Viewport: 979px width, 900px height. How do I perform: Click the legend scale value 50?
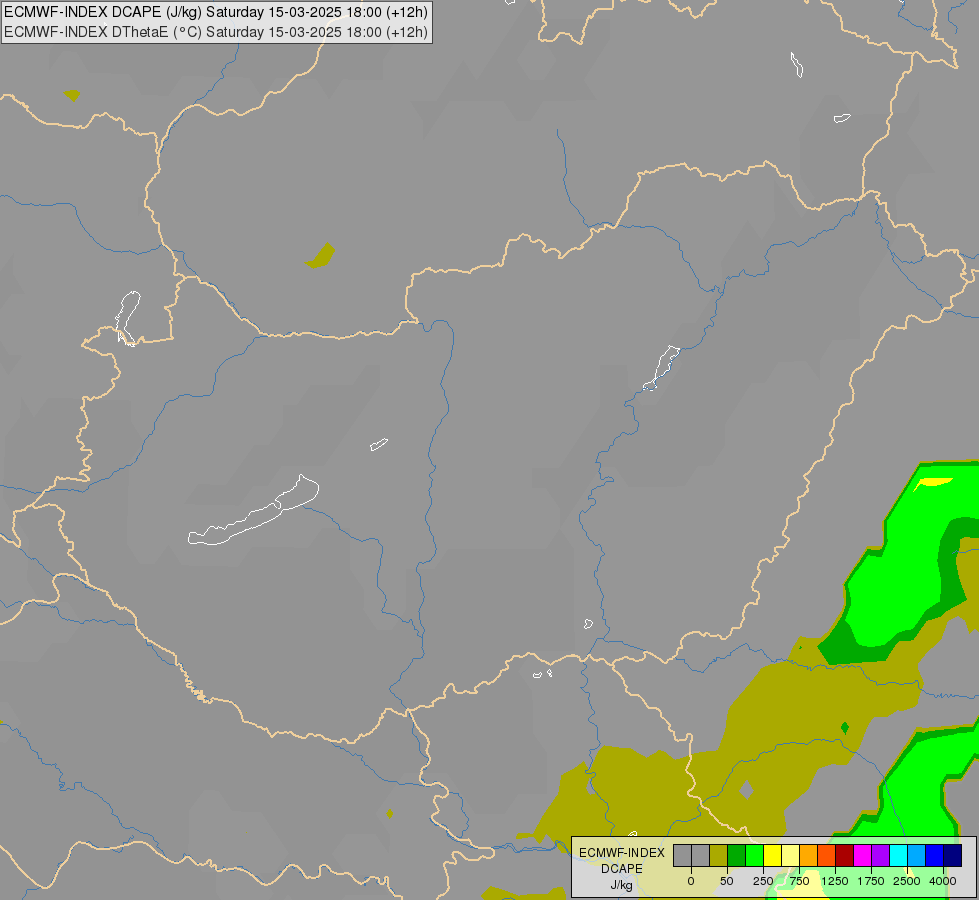[727, 881]
